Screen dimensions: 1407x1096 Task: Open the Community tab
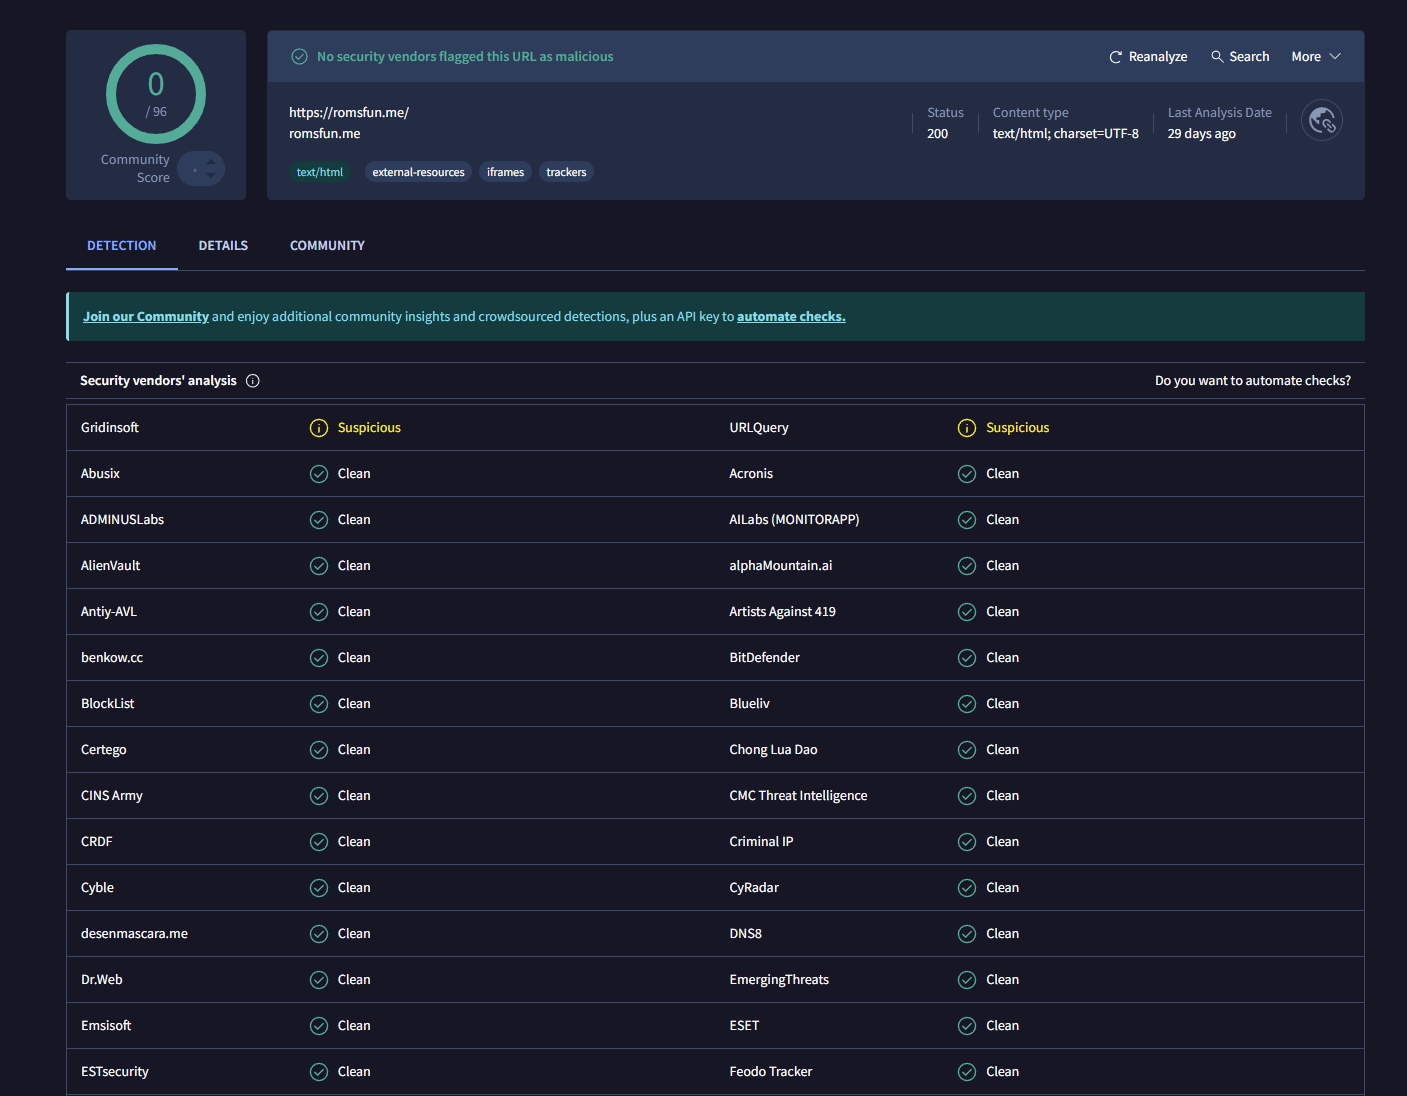tap(327, 246)
